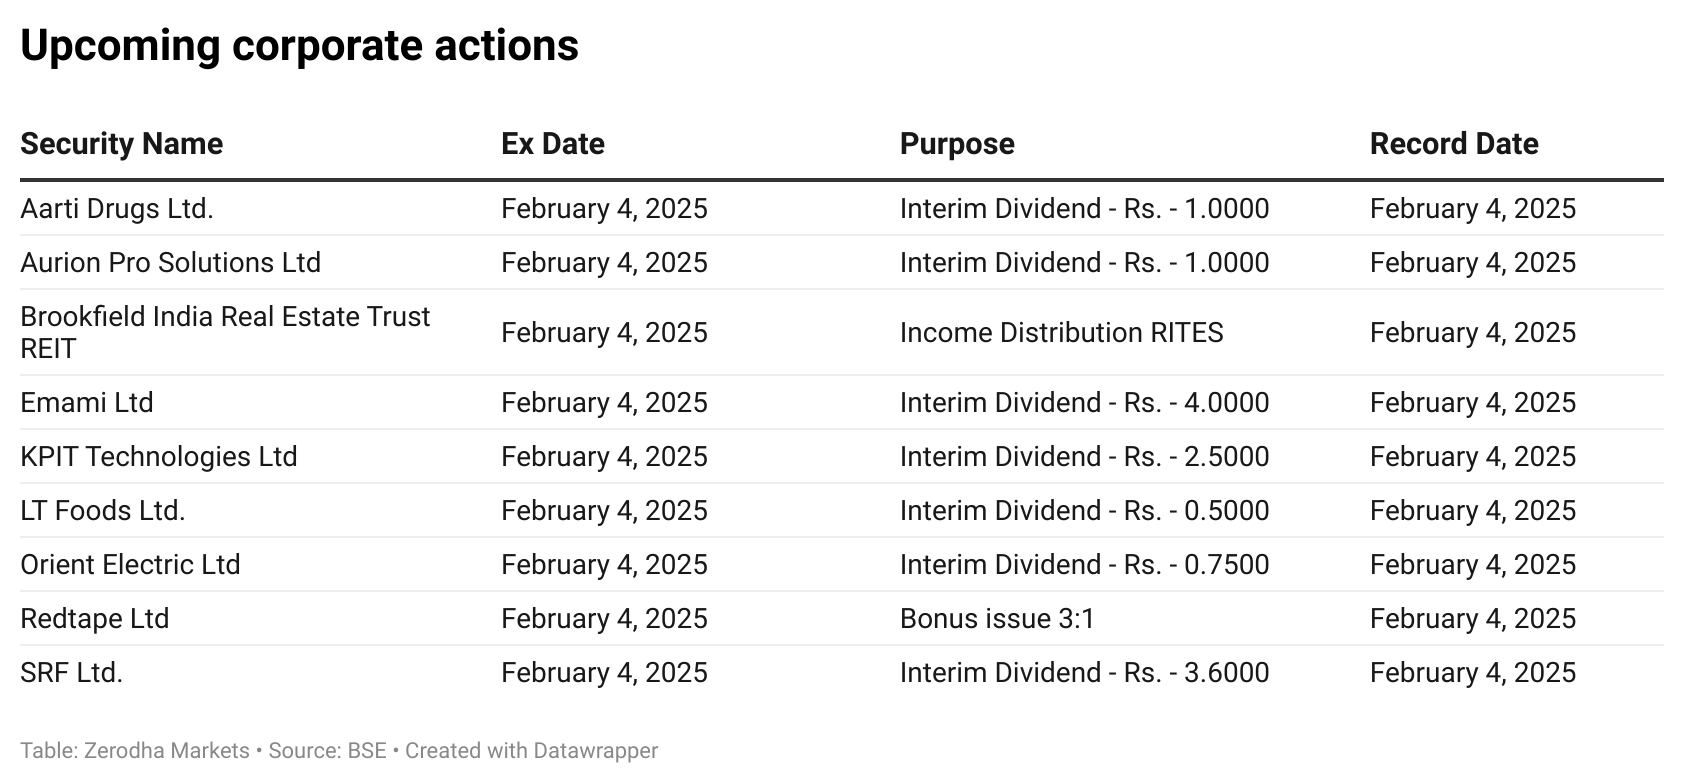This screenshot has height=784, width=1684.
Task: Select Income Distribution RITES cell
Action: coord(1061,333)
